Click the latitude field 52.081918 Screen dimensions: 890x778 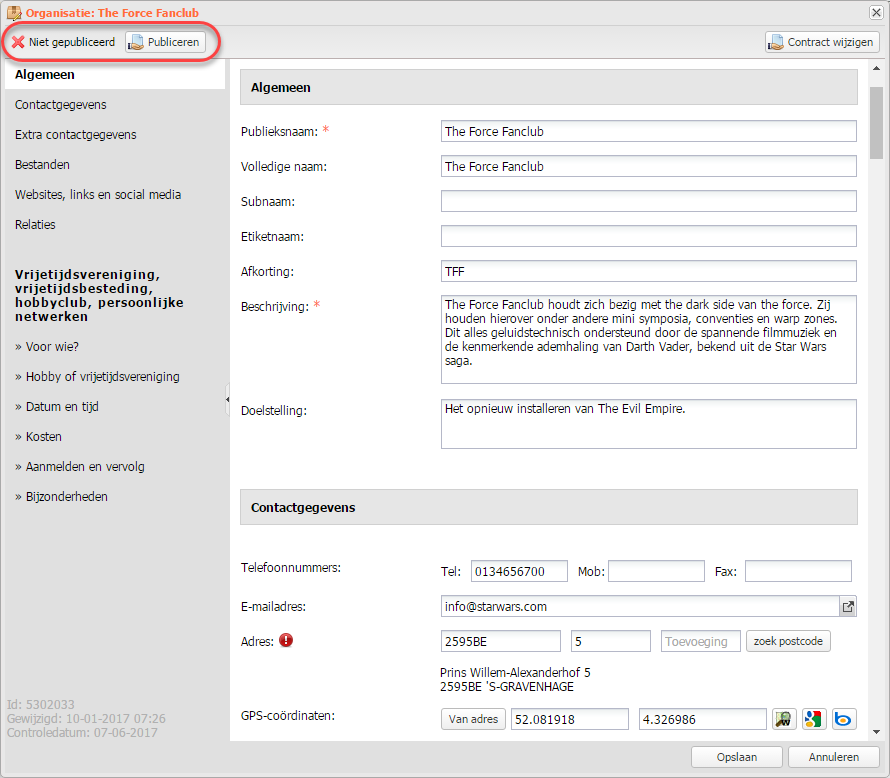point(570,719)
